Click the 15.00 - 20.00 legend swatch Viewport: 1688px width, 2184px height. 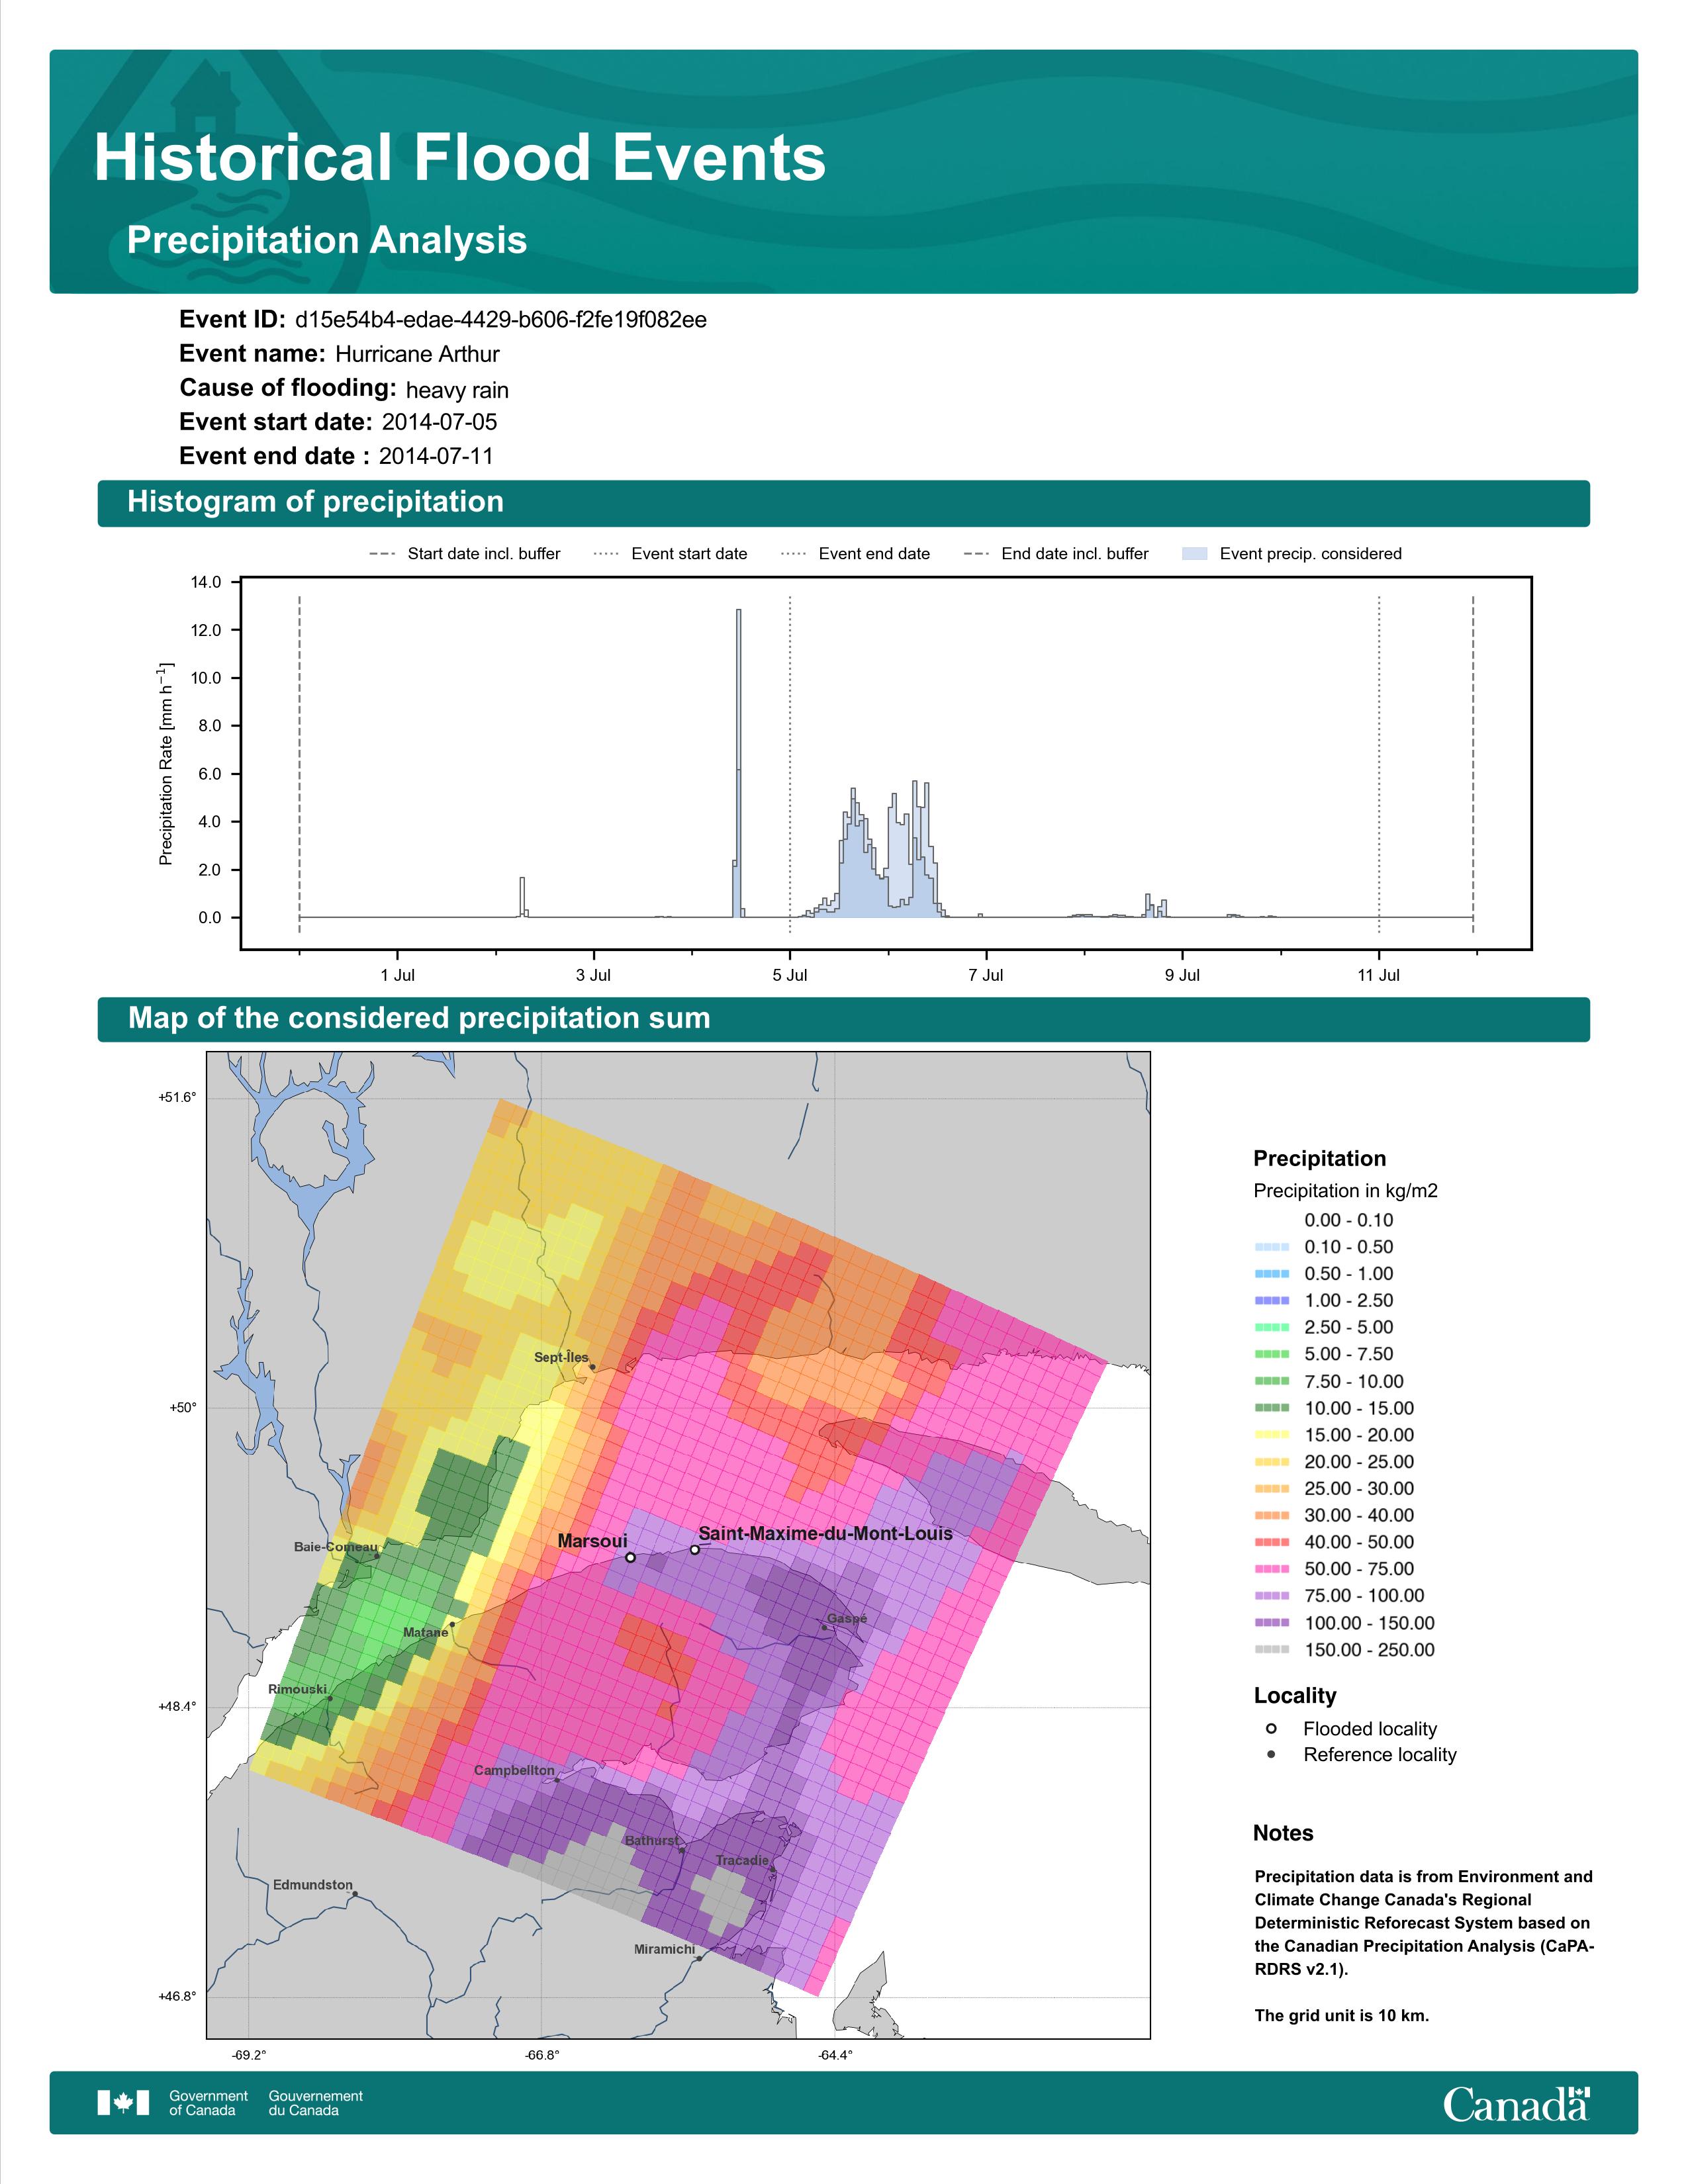1272,1435
